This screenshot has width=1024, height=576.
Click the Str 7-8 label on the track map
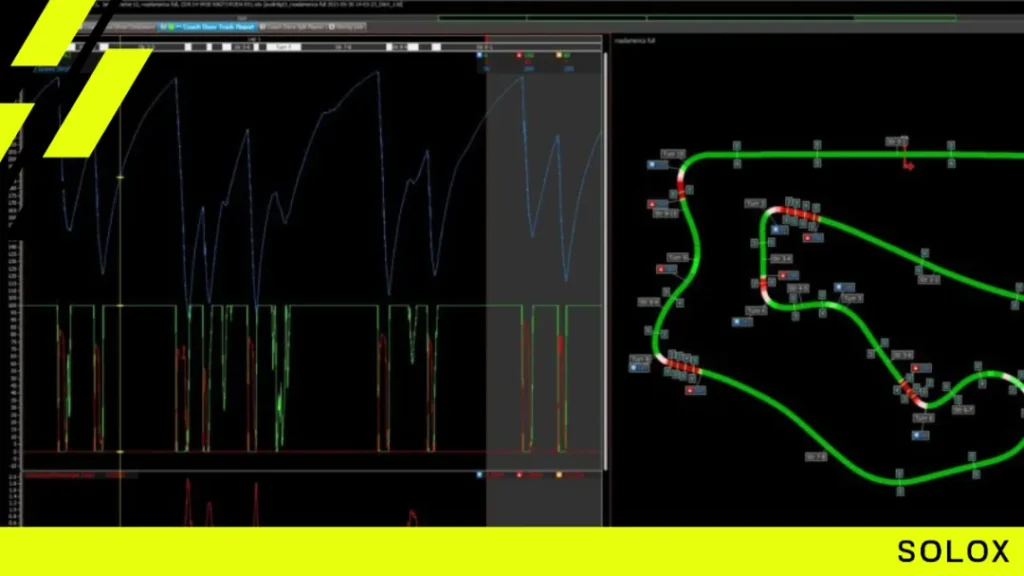click(x=816, y=457)
